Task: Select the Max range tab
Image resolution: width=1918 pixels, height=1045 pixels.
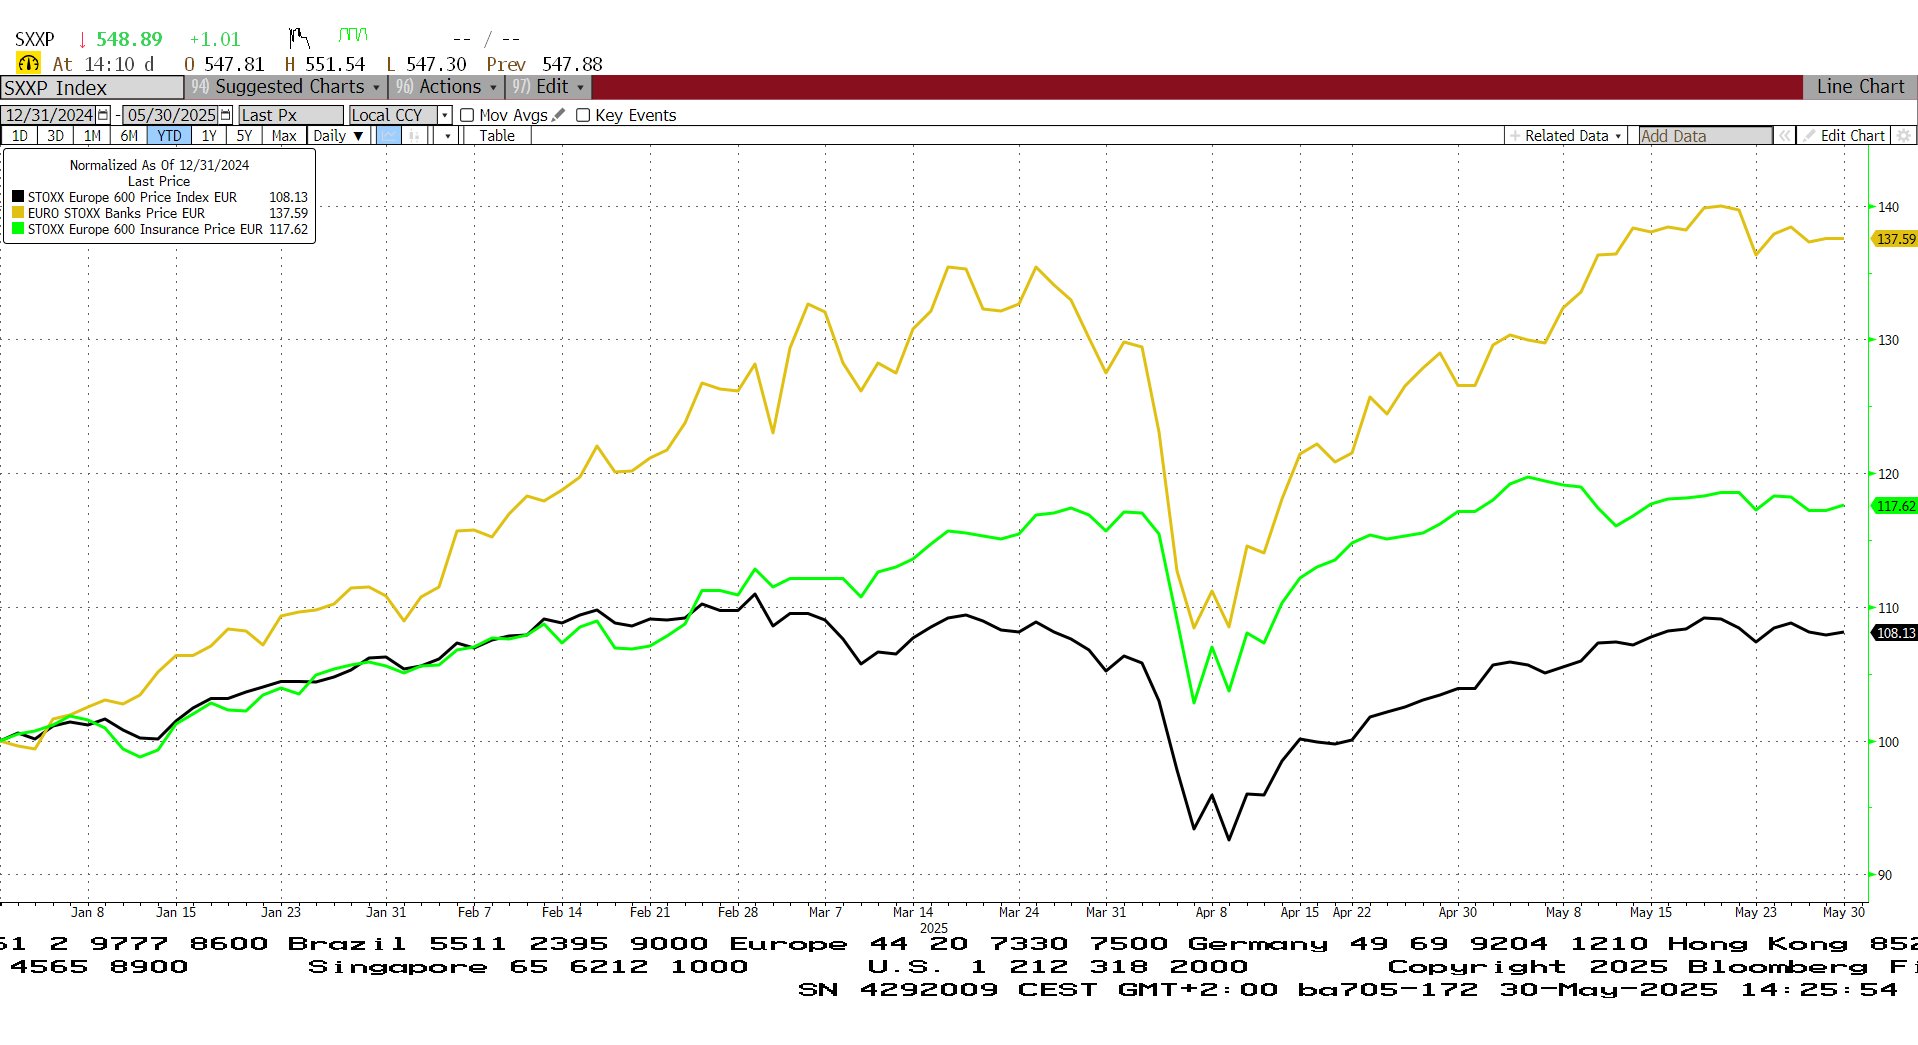Action: point(284,136)
